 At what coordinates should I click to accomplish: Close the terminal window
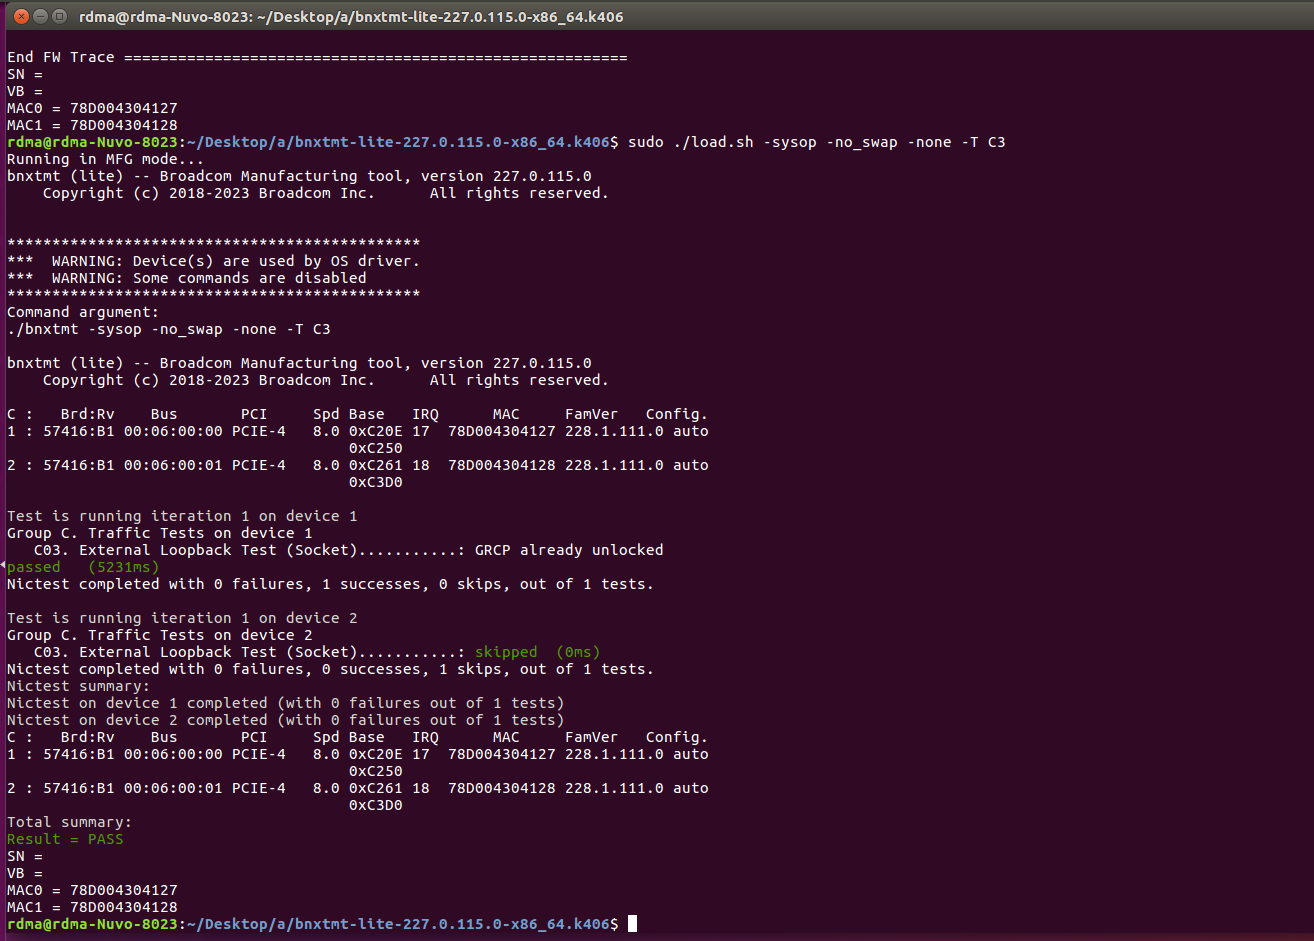point(17,16)
